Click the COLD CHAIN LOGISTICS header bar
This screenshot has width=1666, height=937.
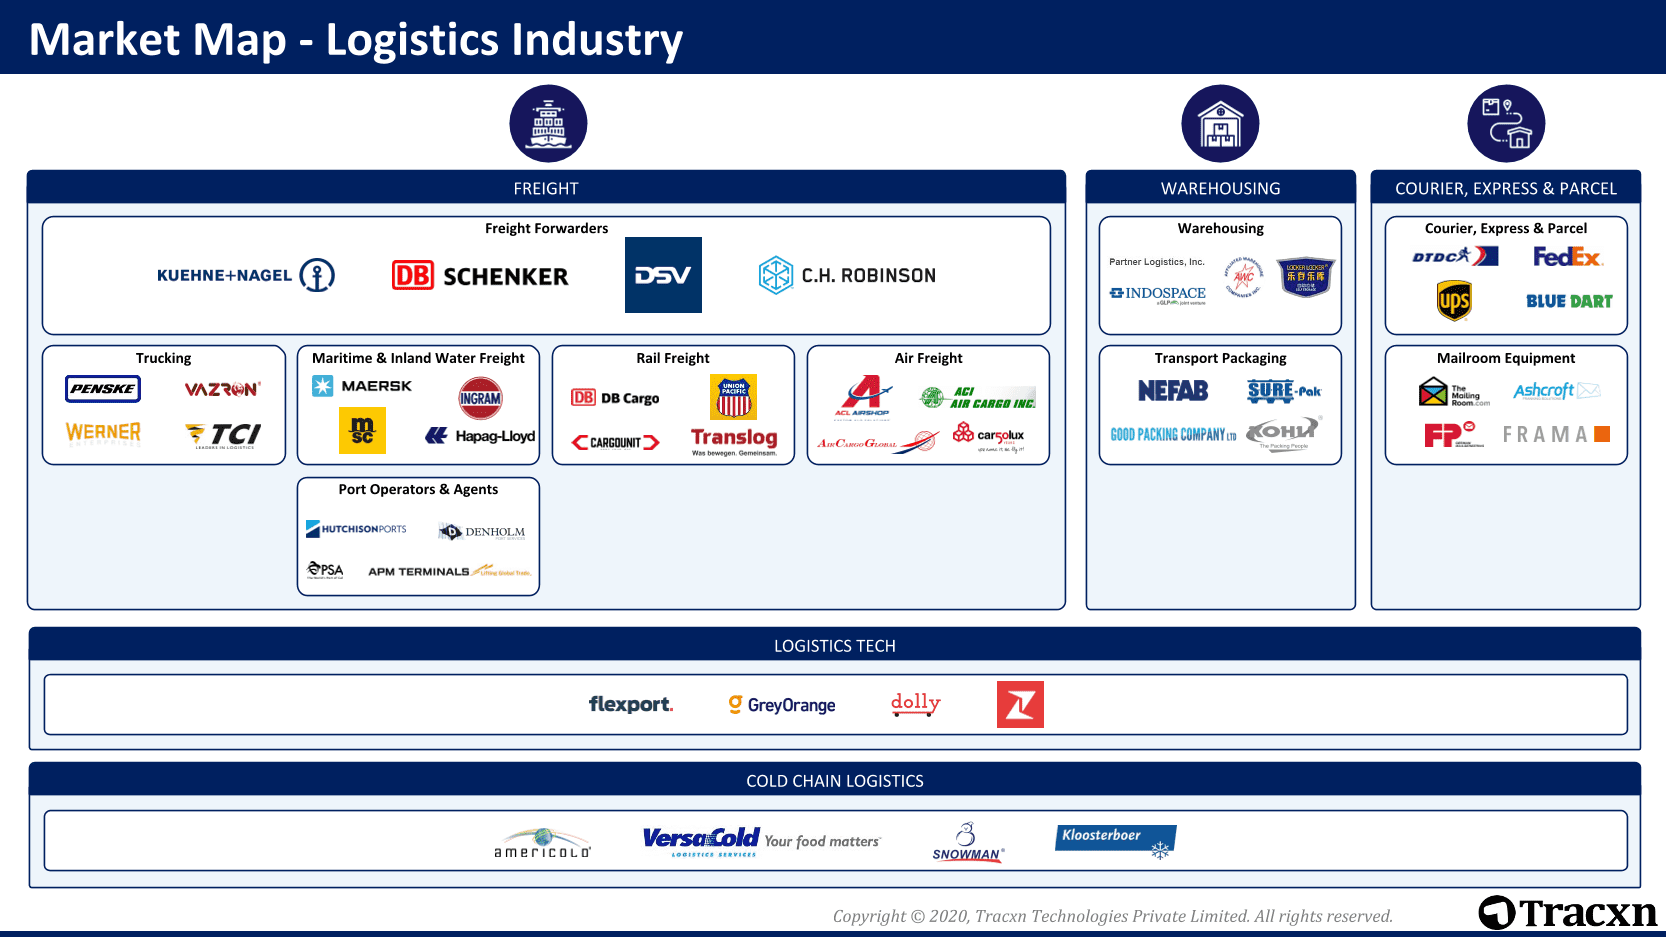click(x=834, y=780)
